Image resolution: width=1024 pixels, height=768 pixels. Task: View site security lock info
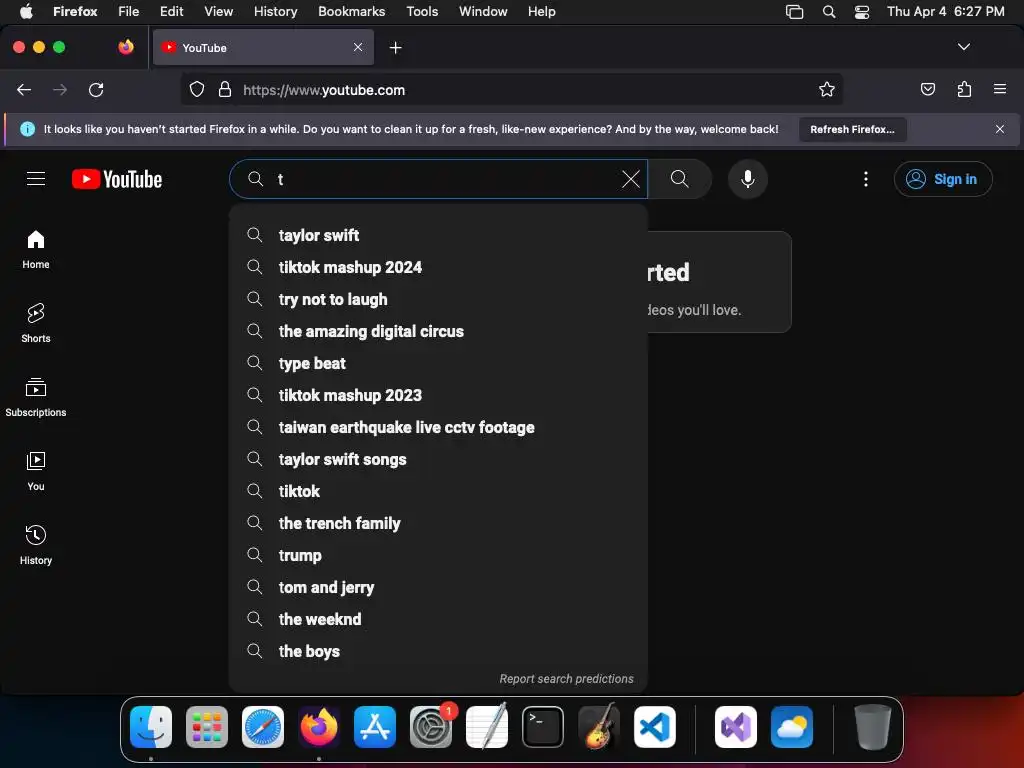click(225, 90)
